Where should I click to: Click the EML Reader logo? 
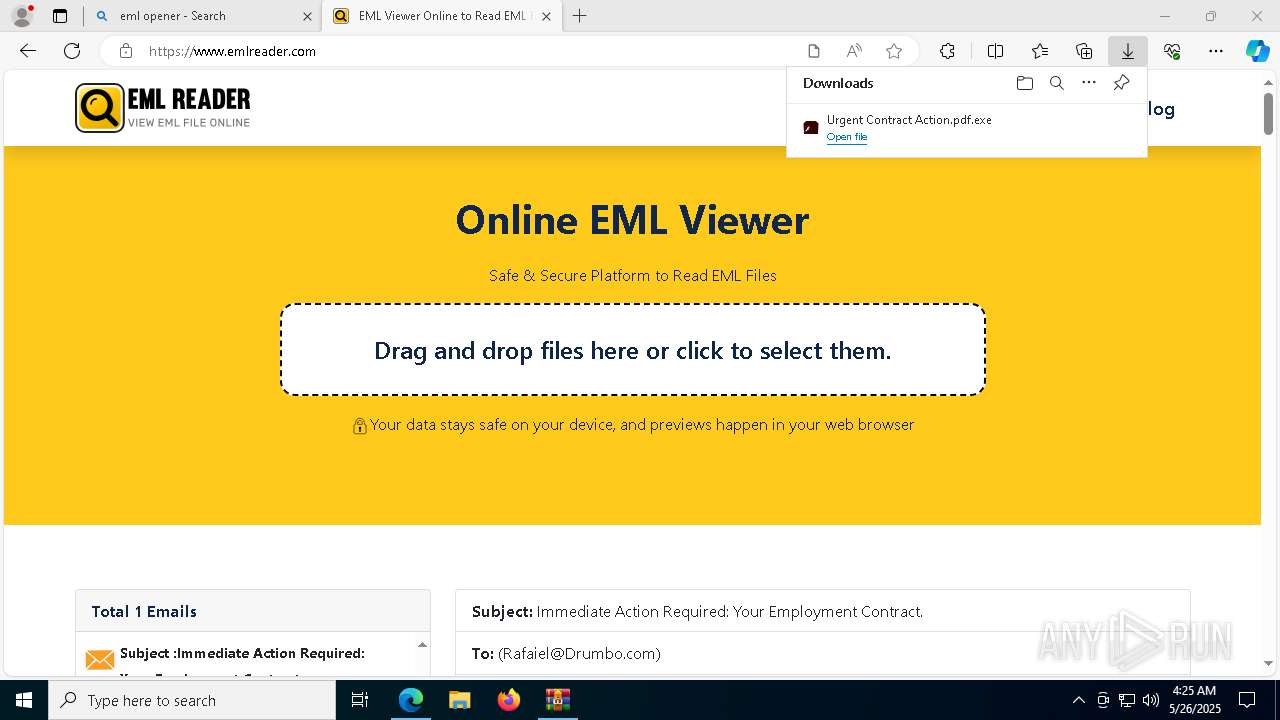(x=163, y=108)
